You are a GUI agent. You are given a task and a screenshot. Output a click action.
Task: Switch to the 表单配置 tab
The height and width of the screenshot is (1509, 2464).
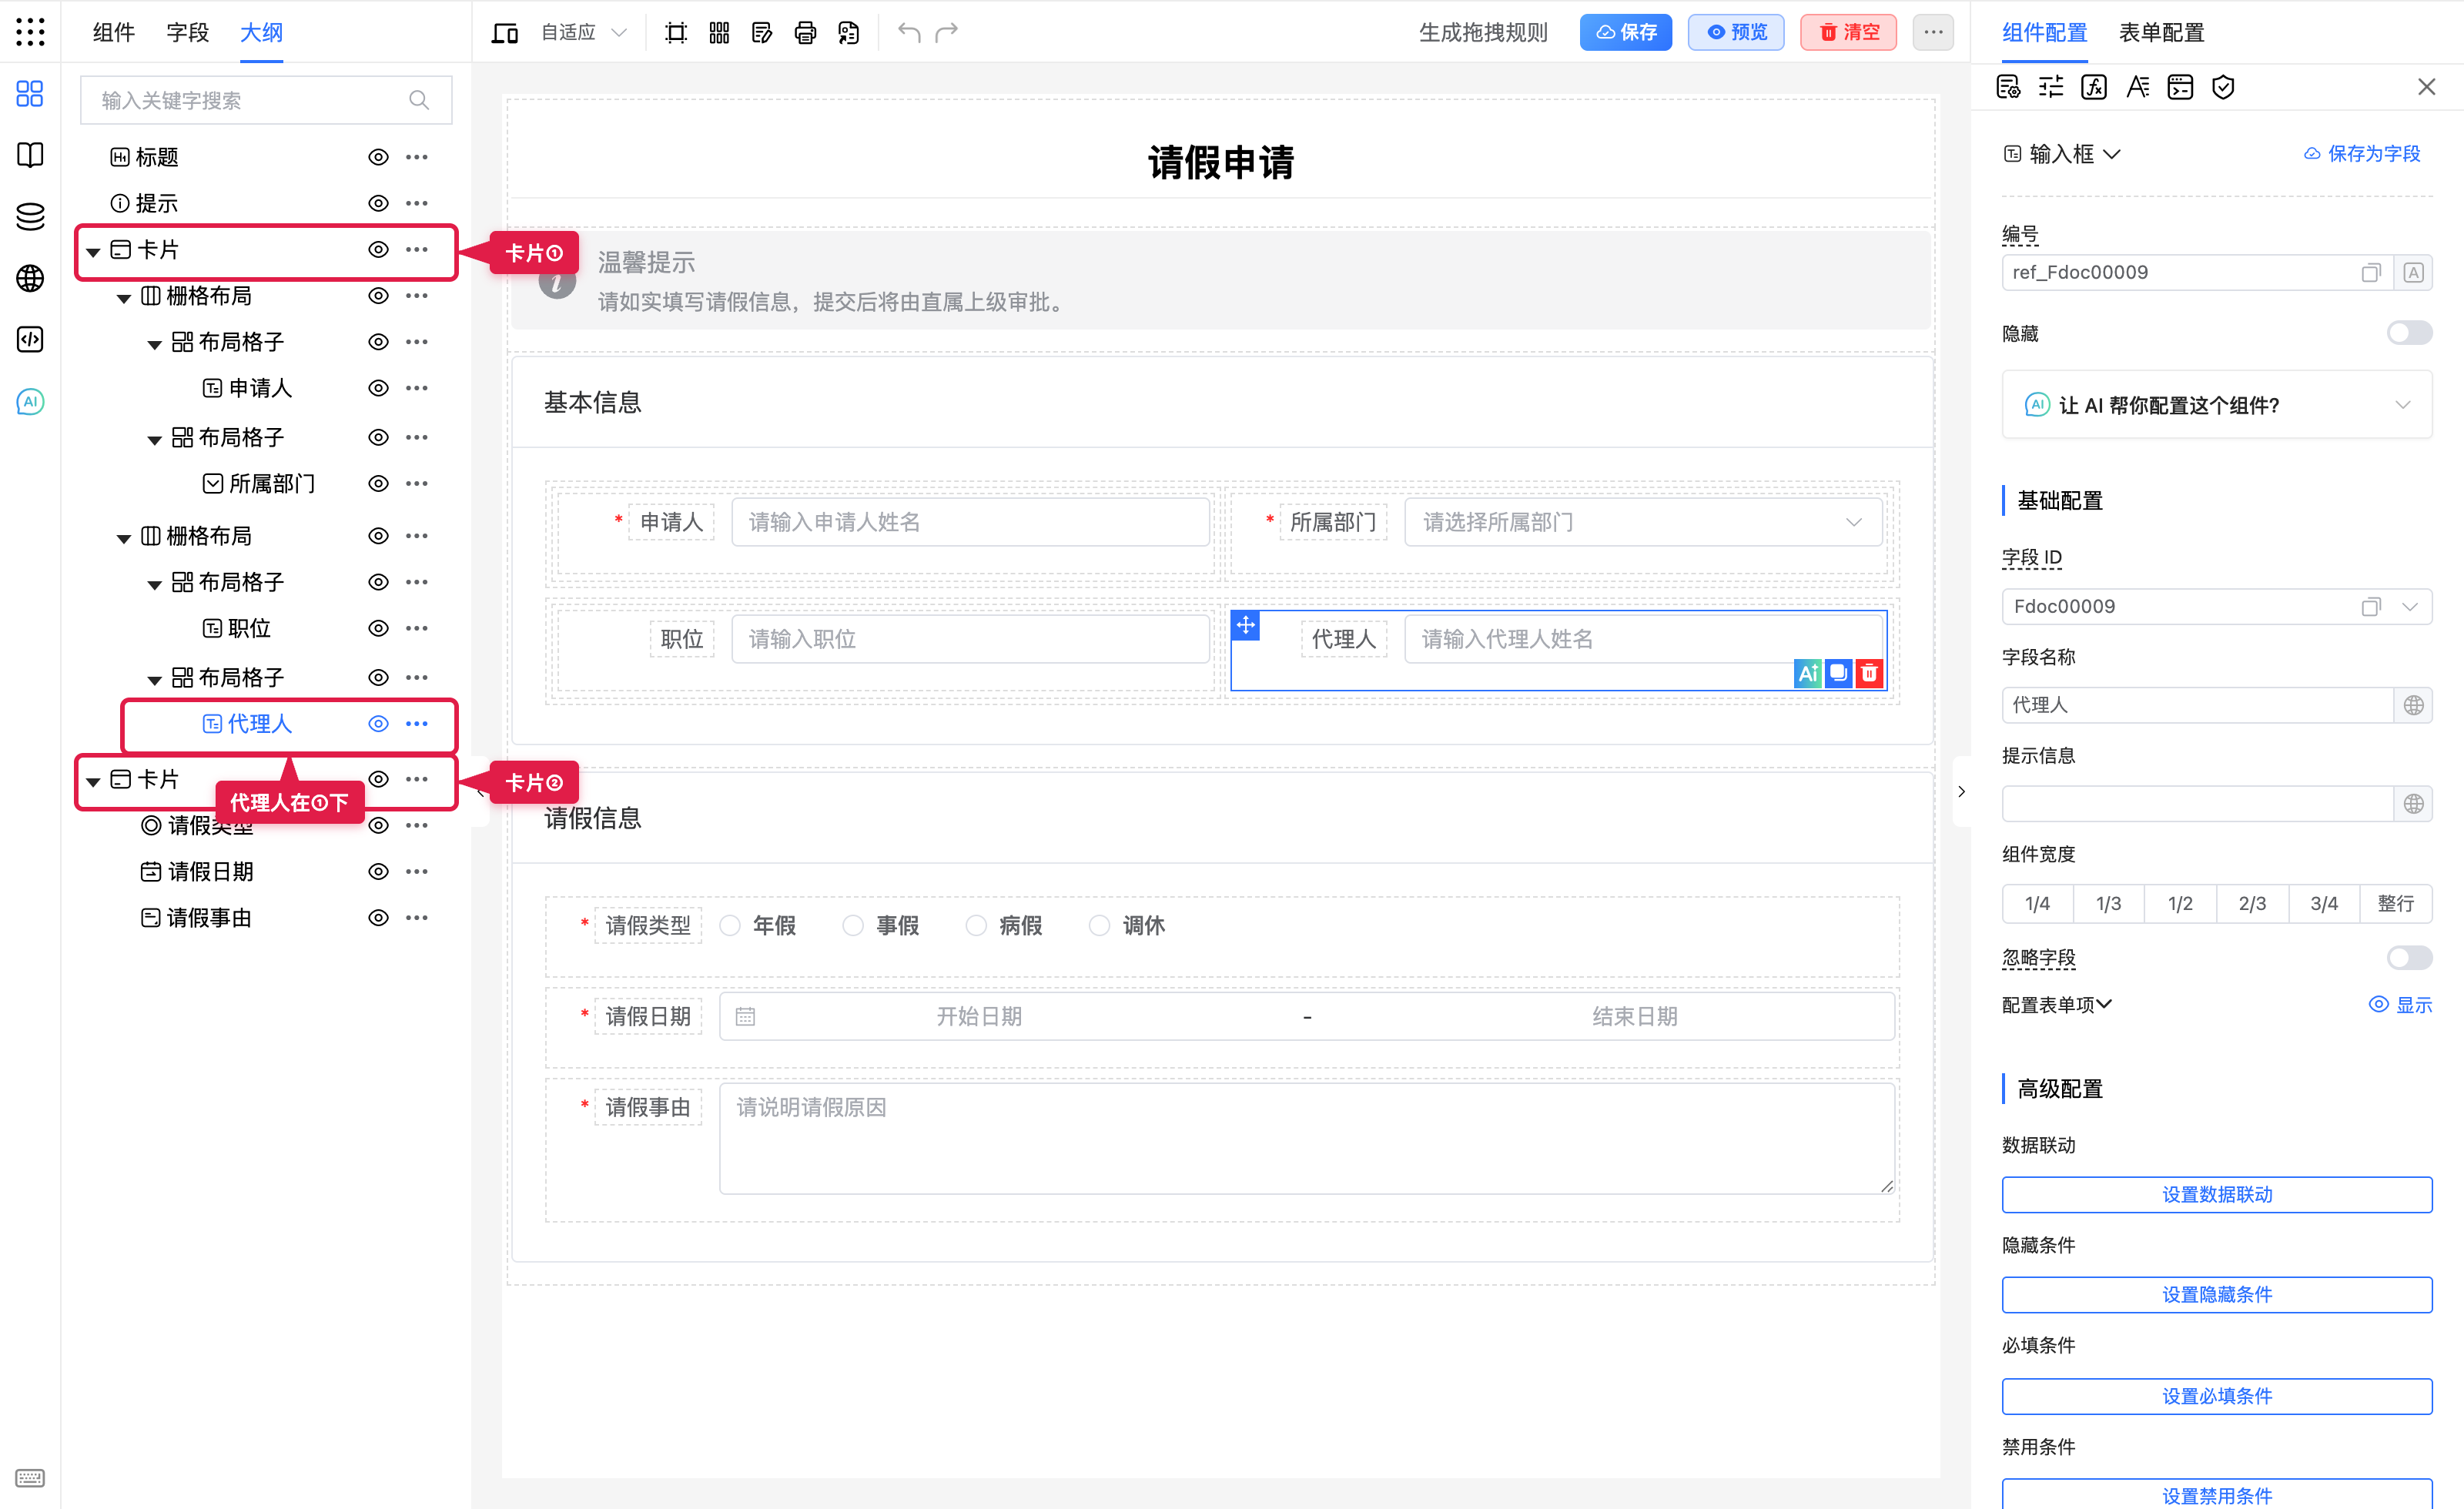(x=2161, y=33)
